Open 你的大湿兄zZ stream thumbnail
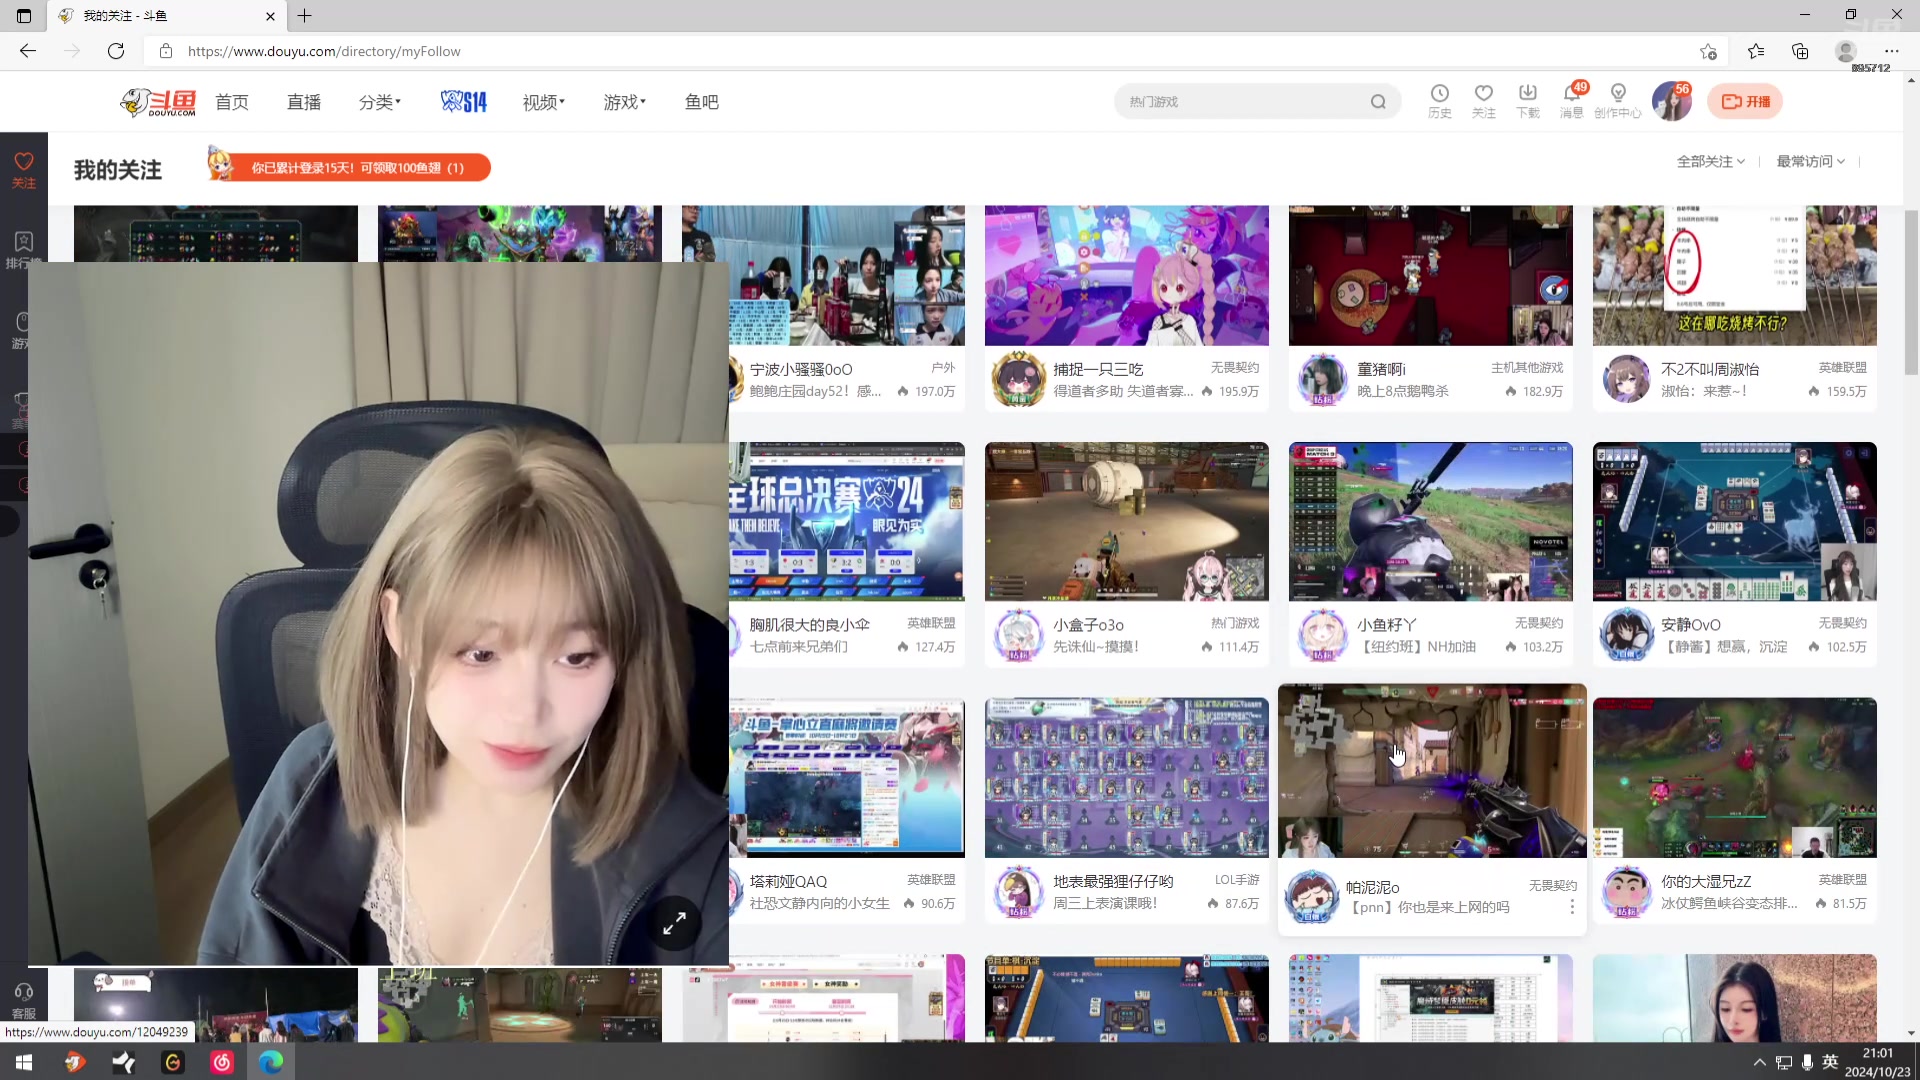Viewport: 1920px width, 1080px height. pos(1734,777)
